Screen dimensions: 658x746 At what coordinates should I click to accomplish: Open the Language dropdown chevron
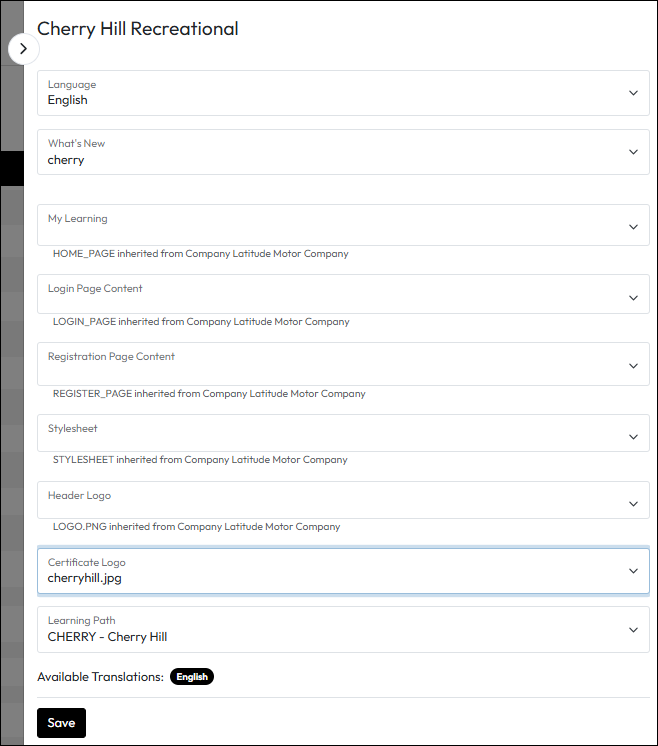click(633, 93)
